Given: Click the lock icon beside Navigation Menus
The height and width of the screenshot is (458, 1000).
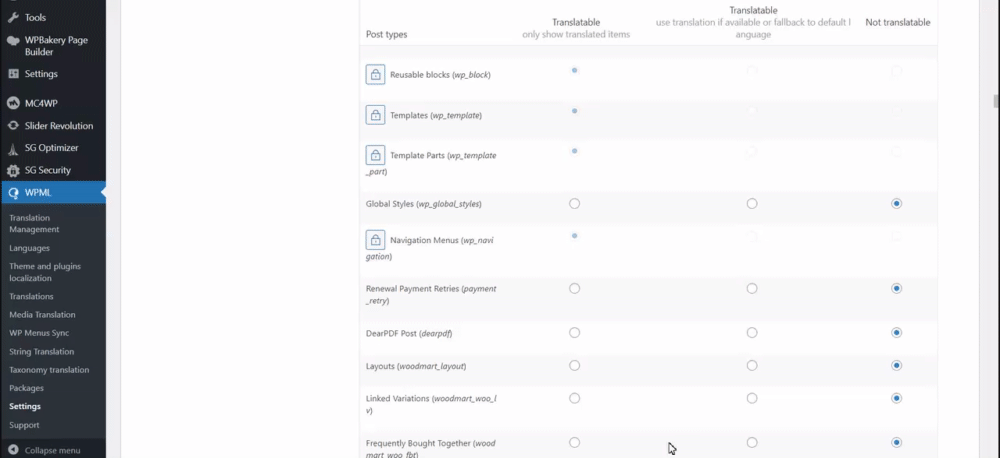Looking at the screenshot, I should pyautogui.click(x=375, y=240).
